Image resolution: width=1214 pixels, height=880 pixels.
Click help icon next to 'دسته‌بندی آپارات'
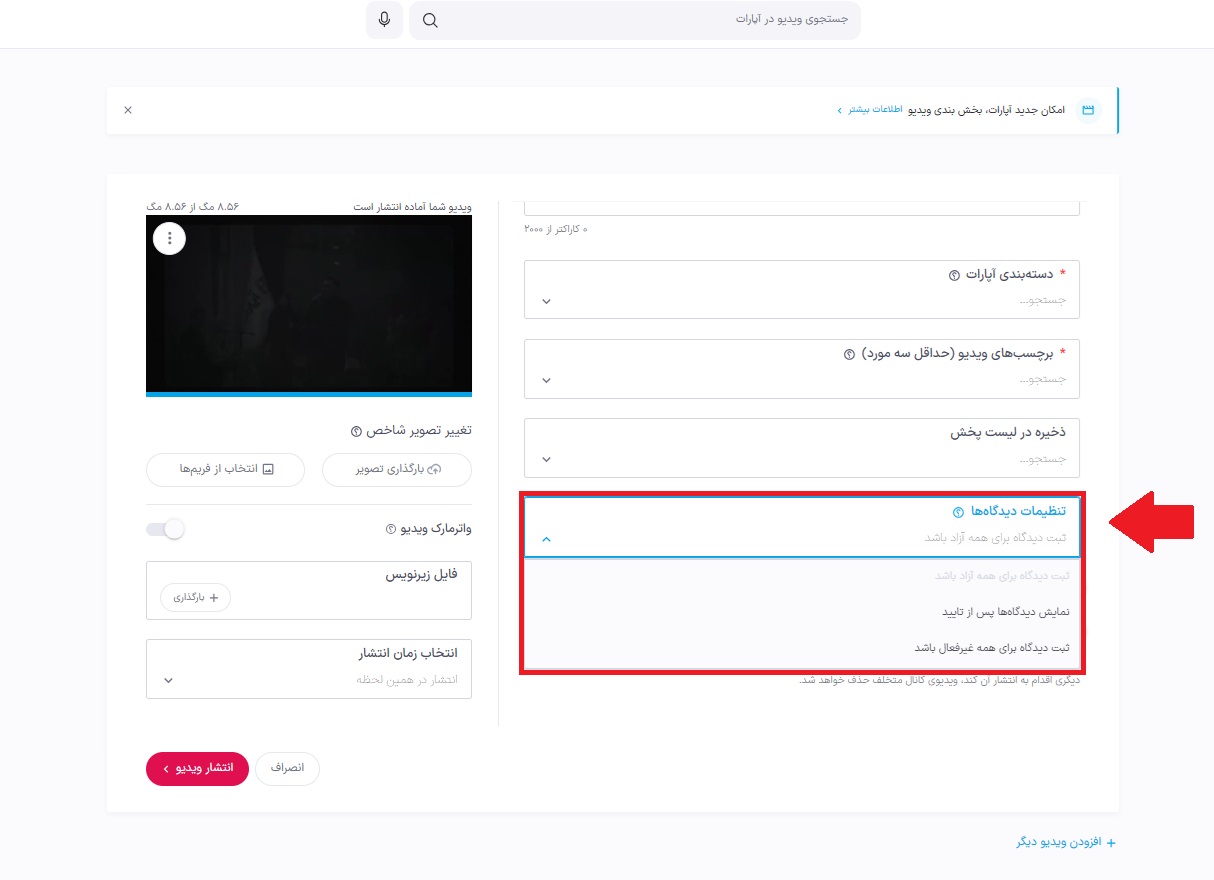click(954, 275)
